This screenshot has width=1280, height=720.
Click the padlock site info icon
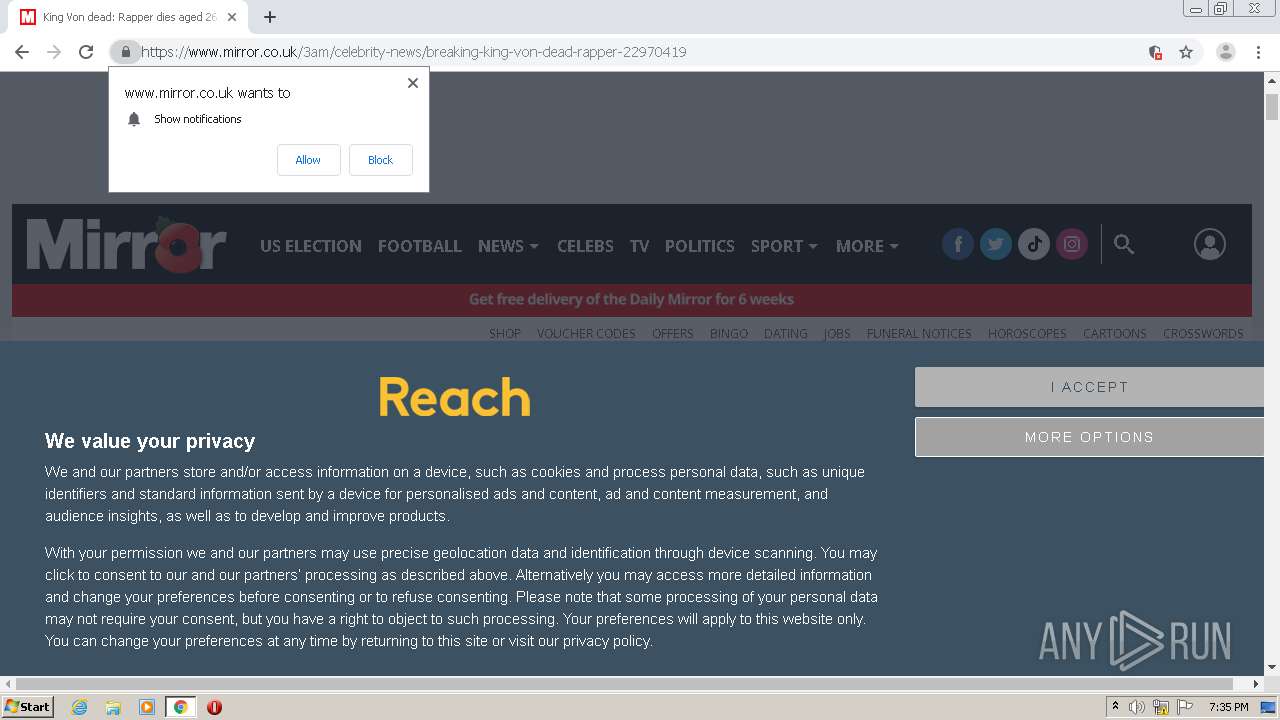(x=125, y=52)
